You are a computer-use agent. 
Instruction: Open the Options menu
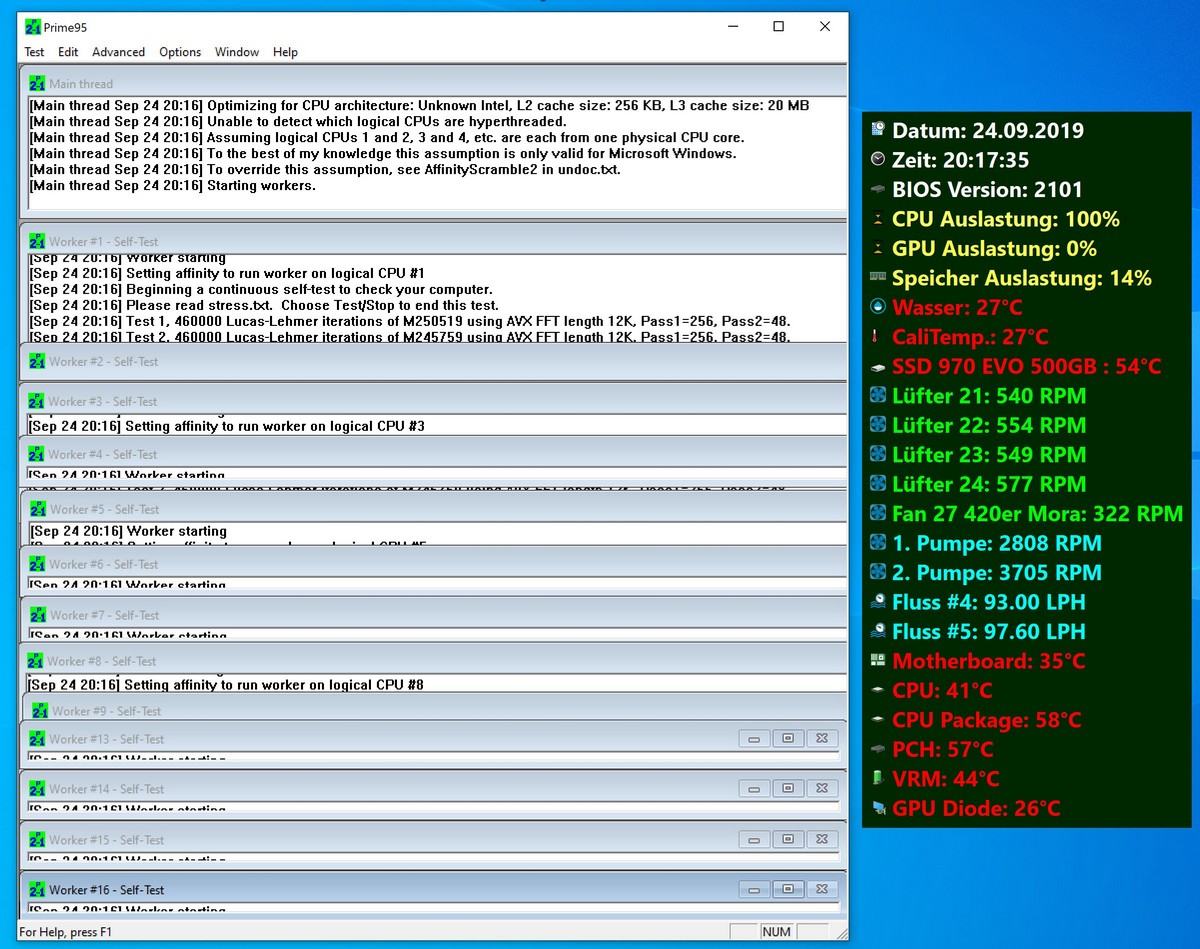pos(180,52)
